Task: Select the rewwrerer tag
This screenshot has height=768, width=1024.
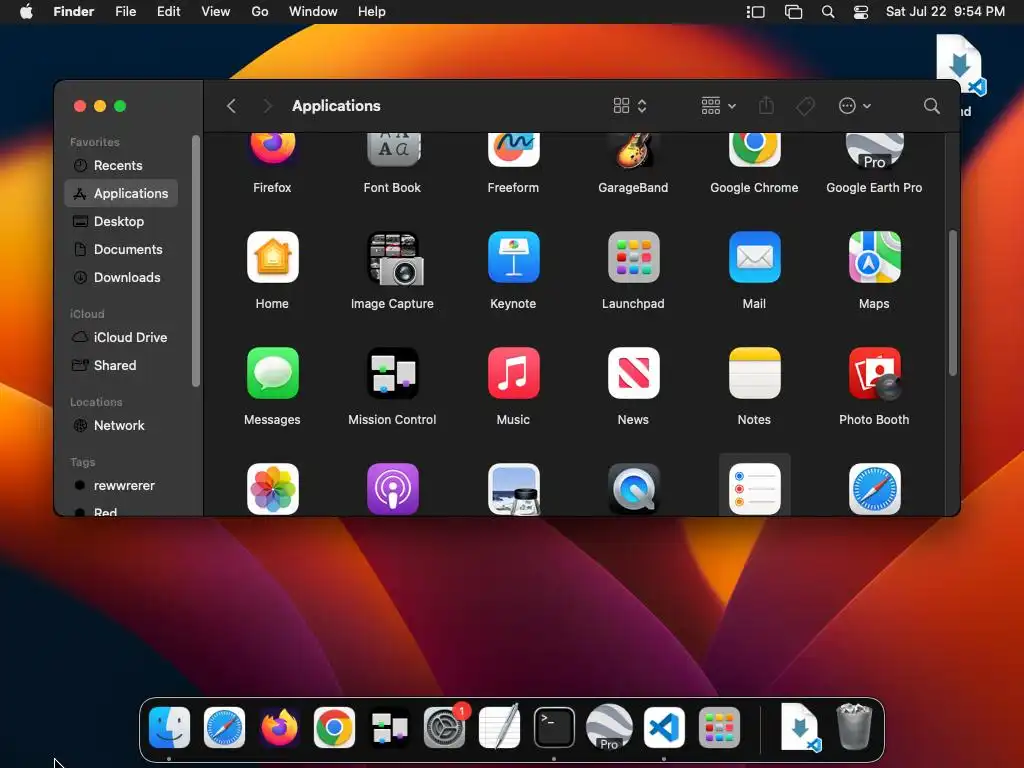Action: click(121, 486)
